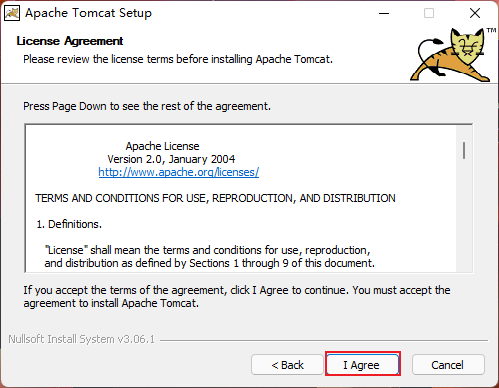Click the Tomcat icon in the title bar
Screen dimensions: 499x388
coord(12,13)
